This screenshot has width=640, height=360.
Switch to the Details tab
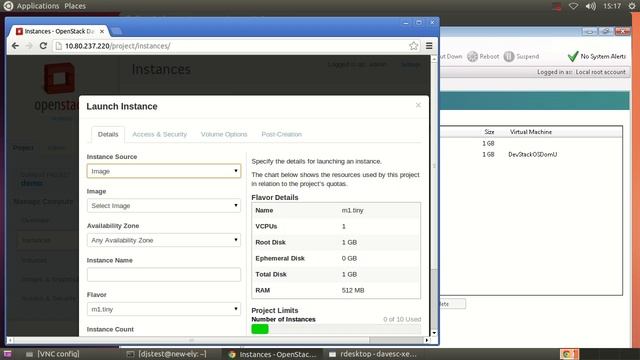tap(108, 134)
